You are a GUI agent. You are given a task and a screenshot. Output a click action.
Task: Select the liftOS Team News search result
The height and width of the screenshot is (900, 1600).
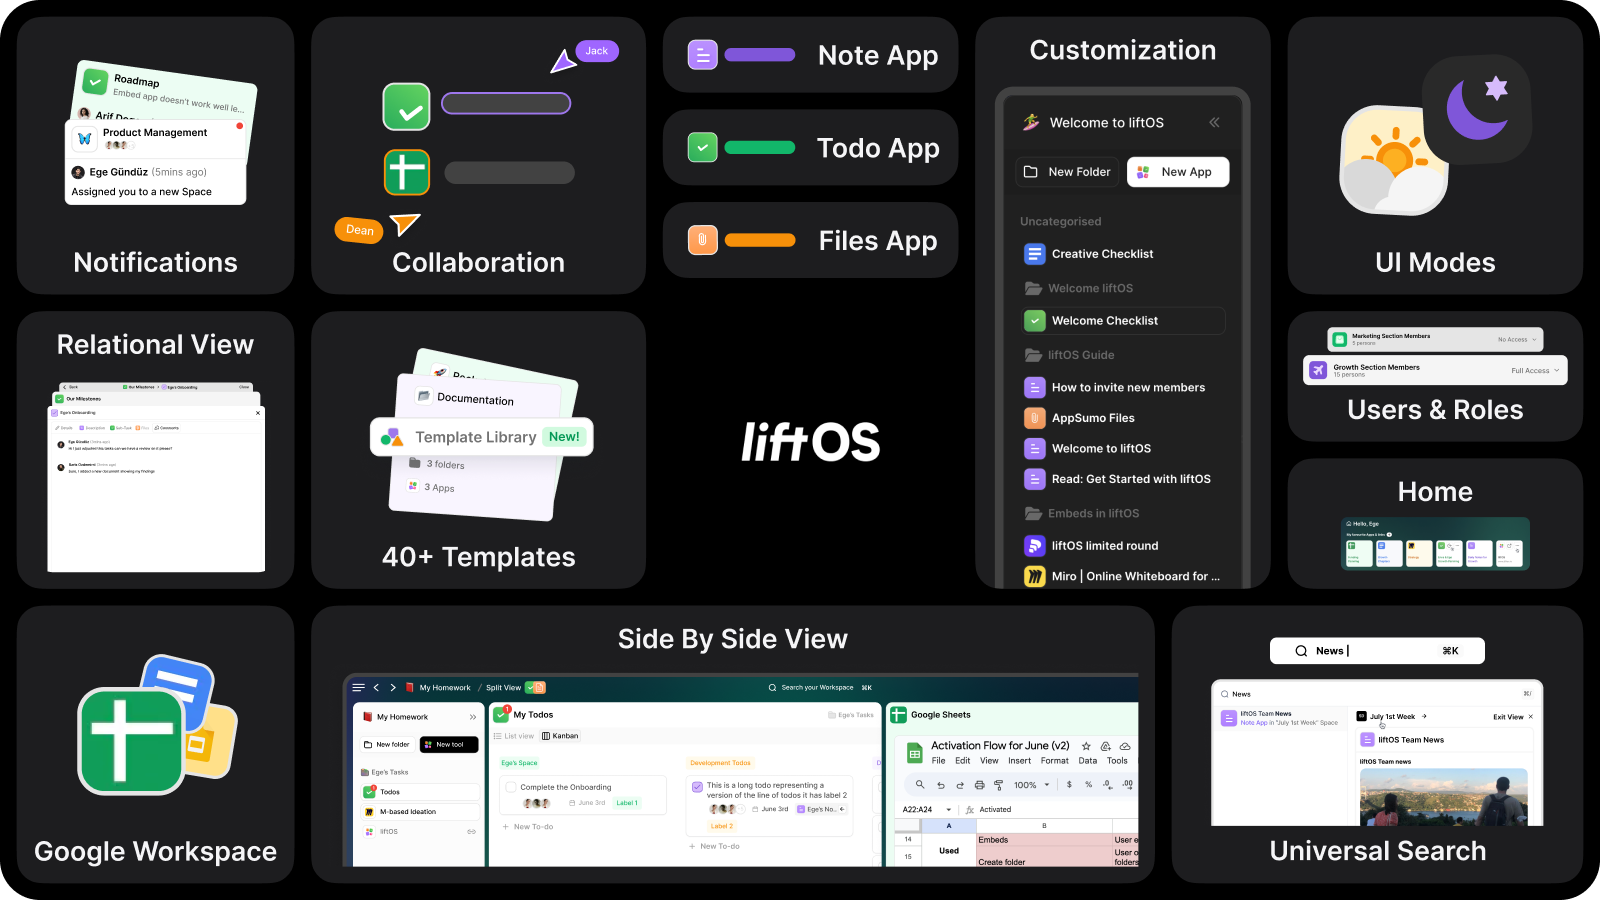pyautogui.click(x=1280, y=718)
